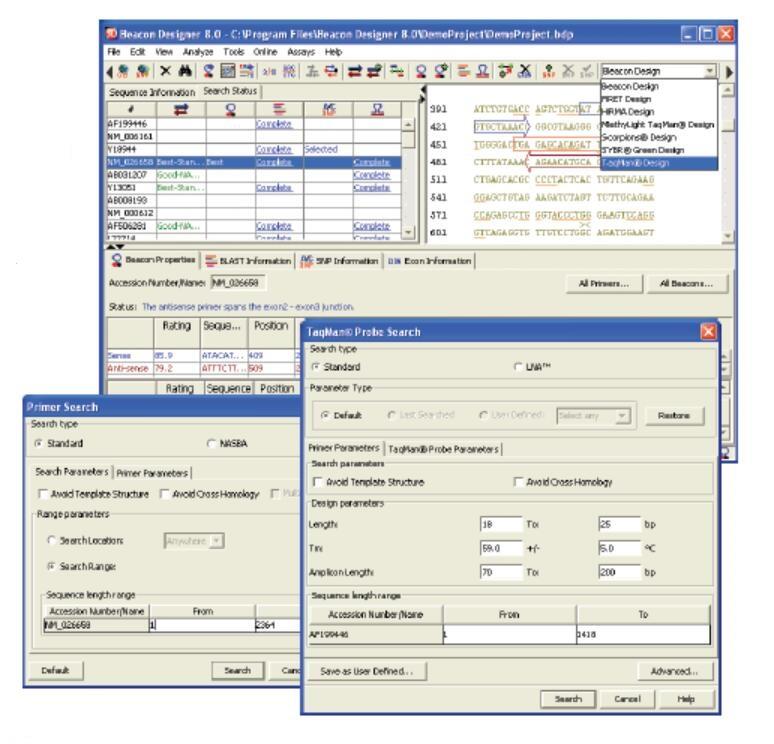The width and height of the screenshot is (774, 744).
Task: Click the SNP column header icon
Action: pyautogui.click(x=329, y=109)
